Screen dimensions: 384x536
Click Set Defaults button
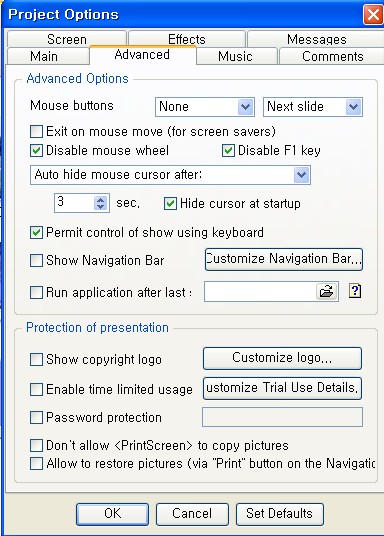[279, 514]
